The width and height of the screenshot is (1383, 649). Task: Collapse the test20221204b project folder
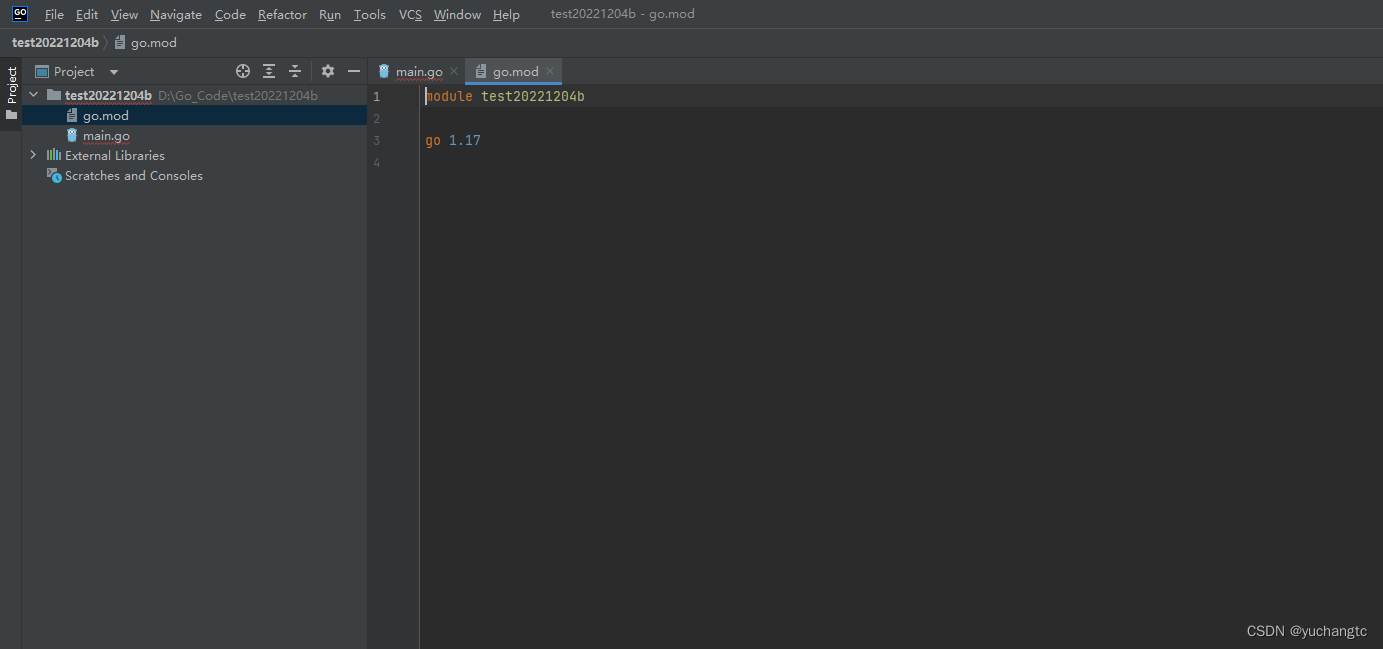[33, 94]
